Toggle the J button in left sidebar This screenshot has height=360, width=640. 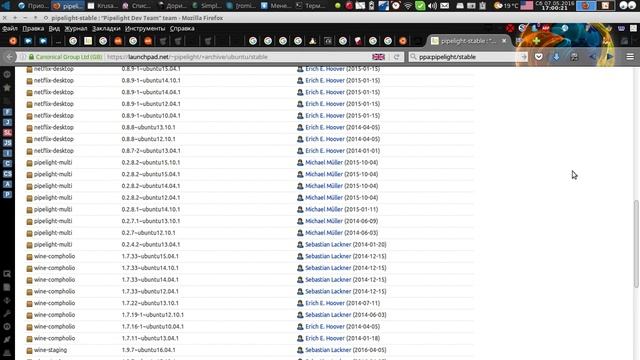pyautogui.click(x=7, y=122)
